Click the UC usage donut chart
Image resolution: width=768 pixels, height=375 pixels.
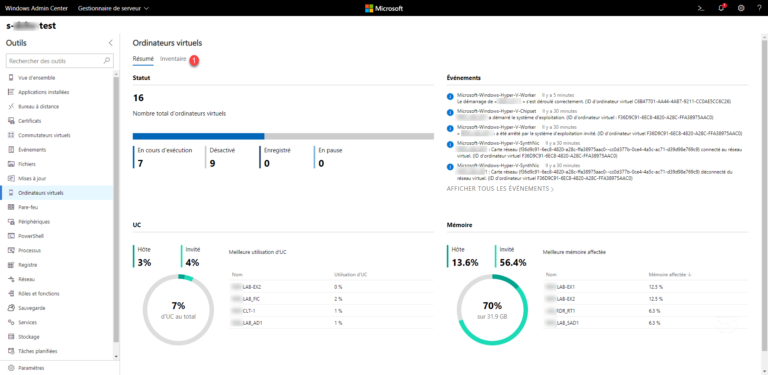[178, 309]
